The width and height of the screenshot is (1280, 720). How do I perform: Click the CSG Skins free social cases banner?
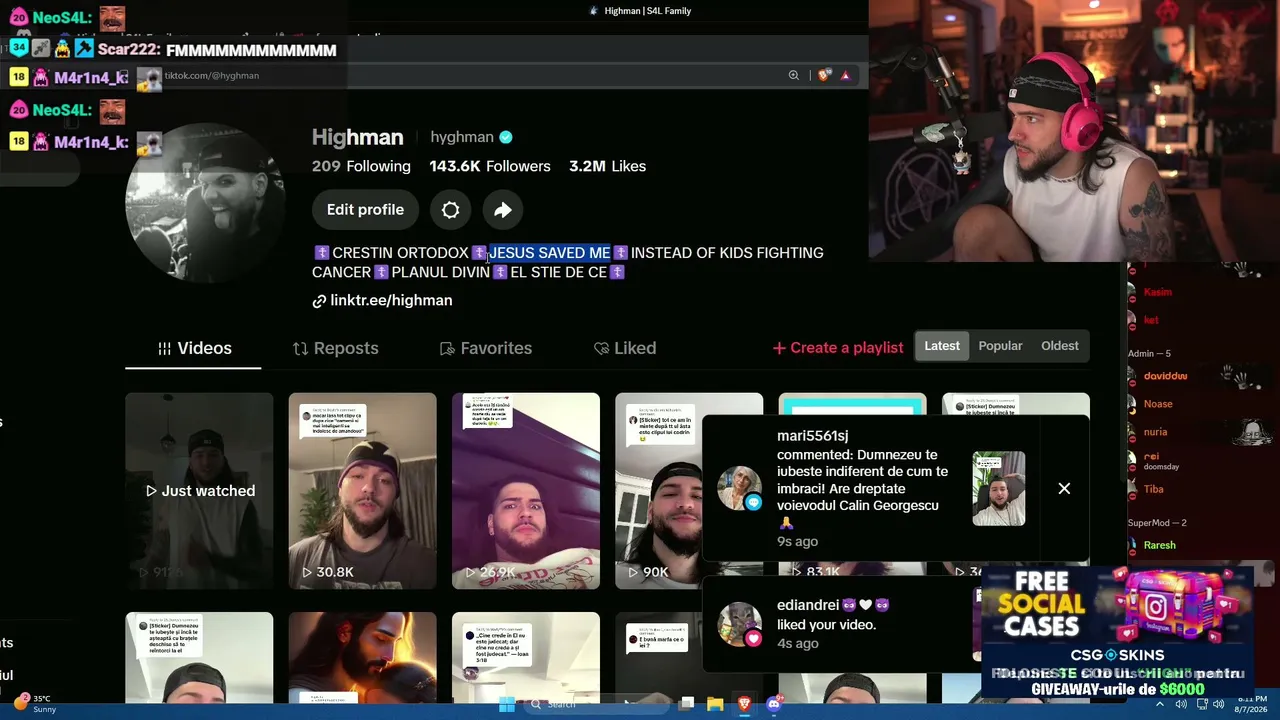pos(1117,632)
